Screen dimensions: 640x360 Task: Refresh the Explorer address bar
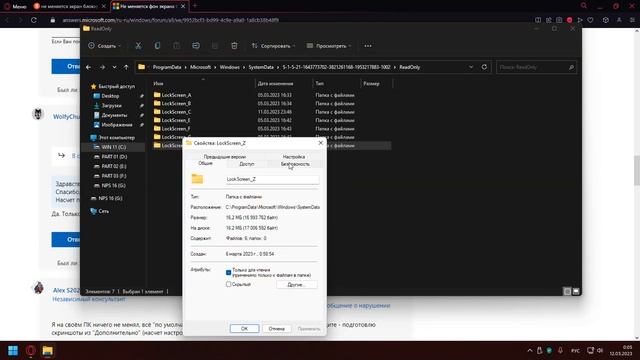[x=484, y=67]
